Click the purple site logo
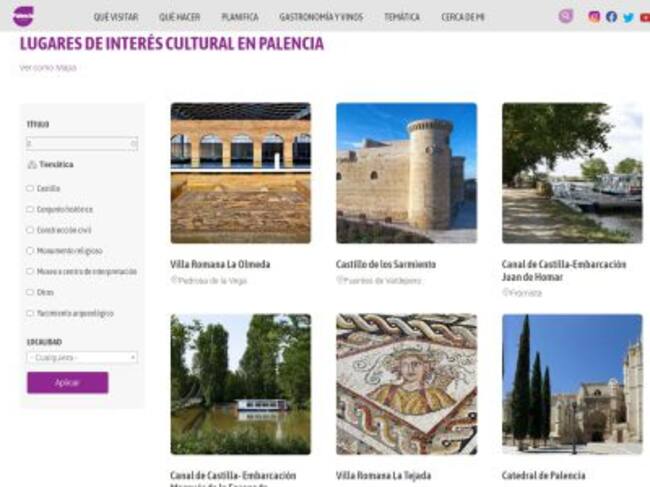This screenshot has height=487, width=650. point(23,17)
